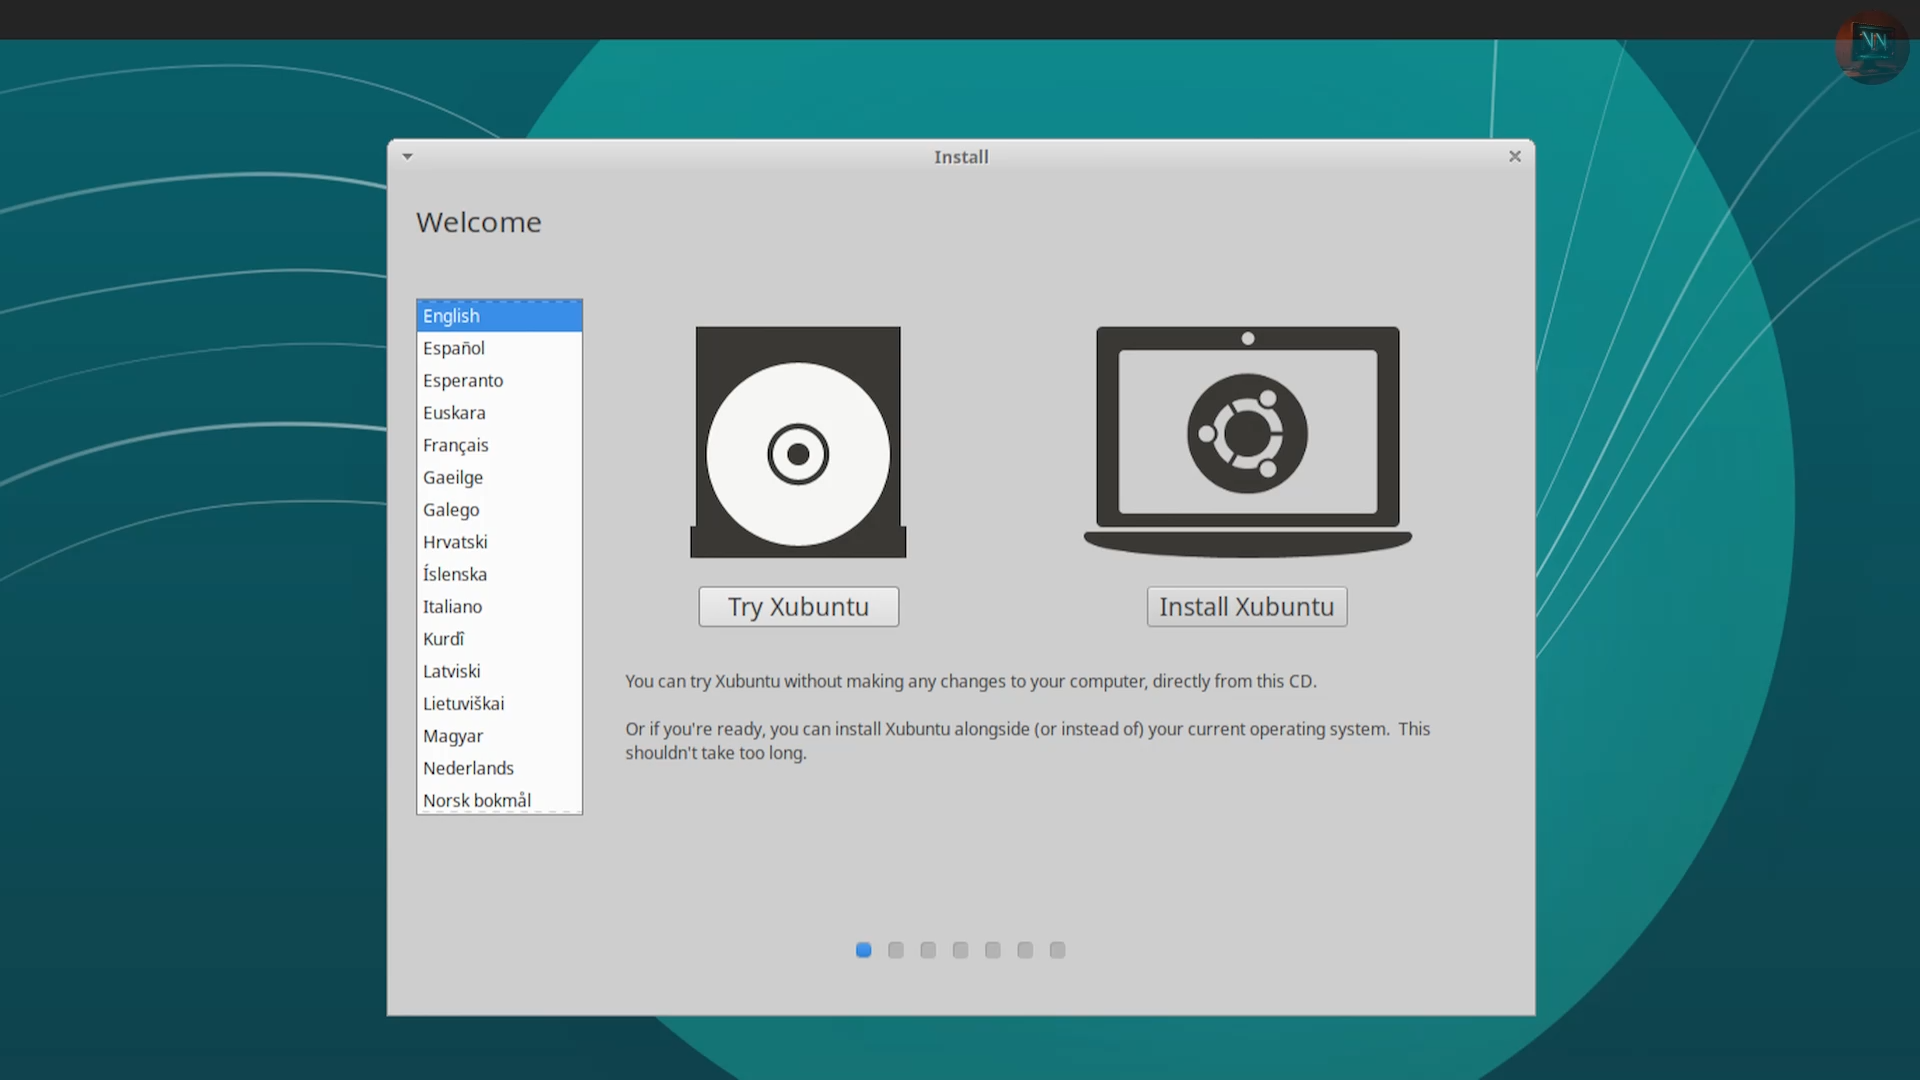Close the Install window
1920x1080 pixels.
pyautogui.click(x=1514, y=156)
